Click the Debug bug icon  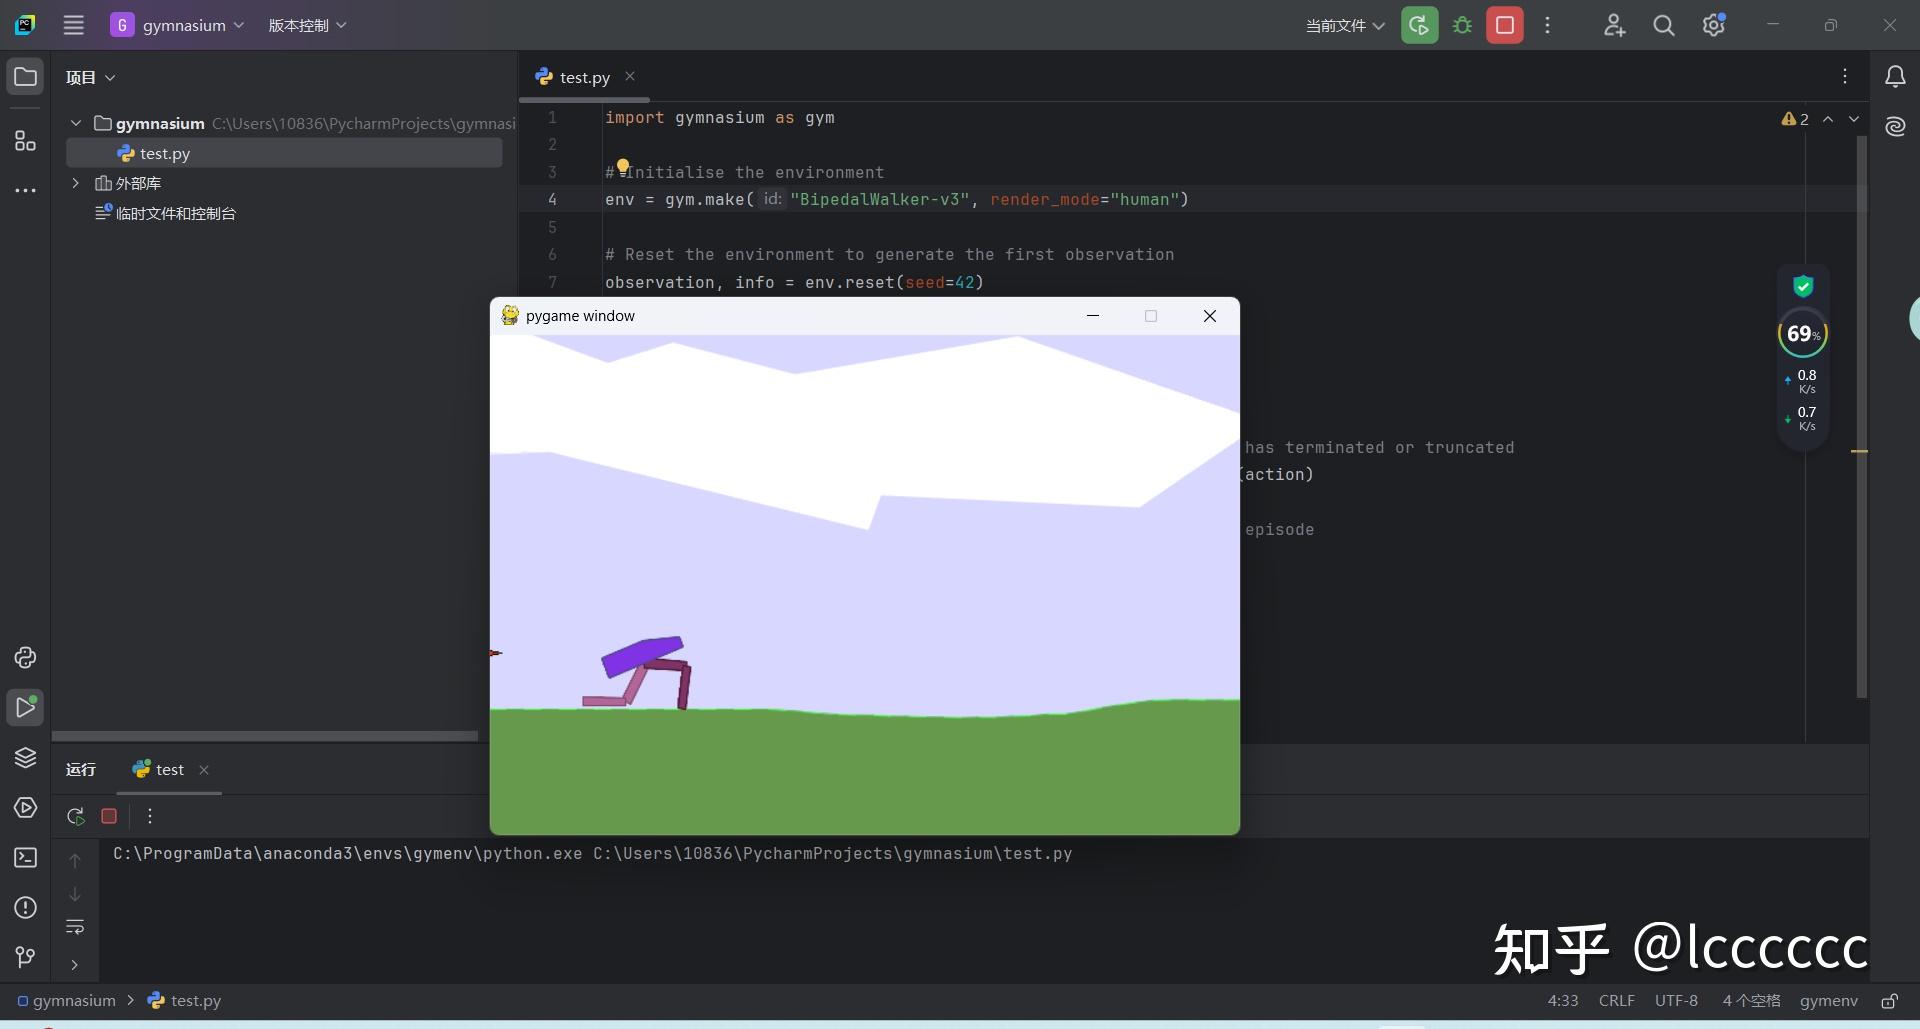1462,25
